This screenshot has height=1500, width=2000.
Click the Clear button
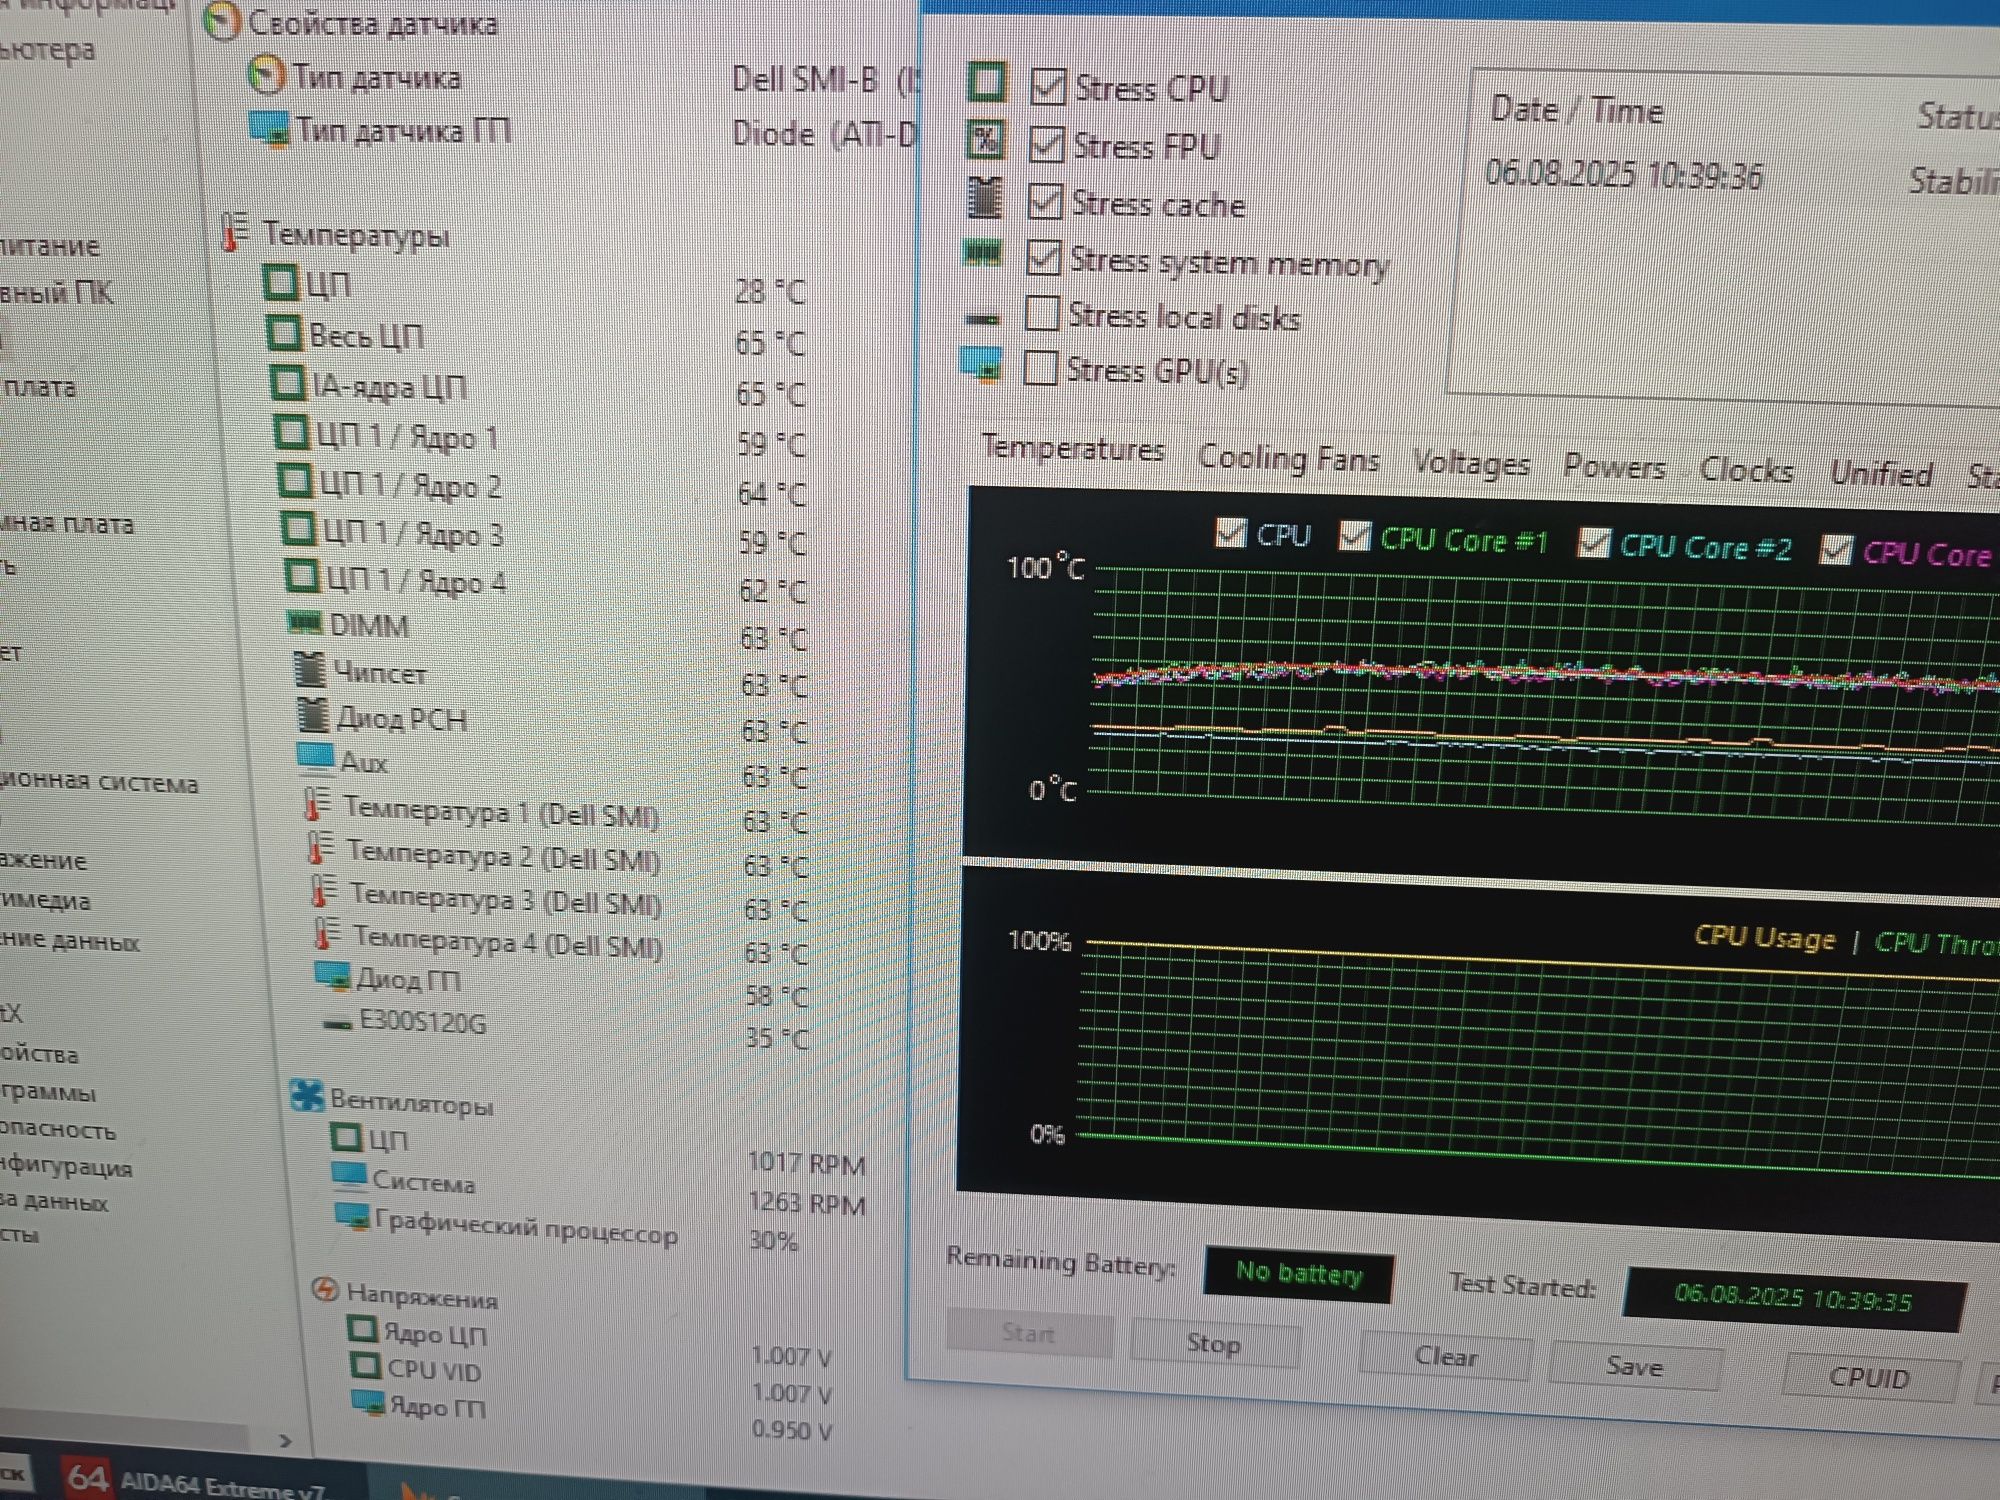(1445, 1356)
